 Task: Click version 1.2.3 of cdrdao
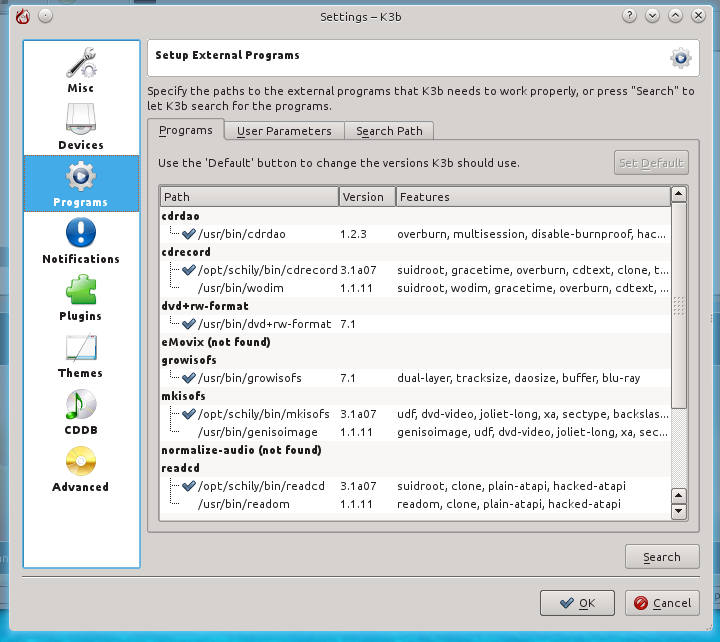[353, 234]
